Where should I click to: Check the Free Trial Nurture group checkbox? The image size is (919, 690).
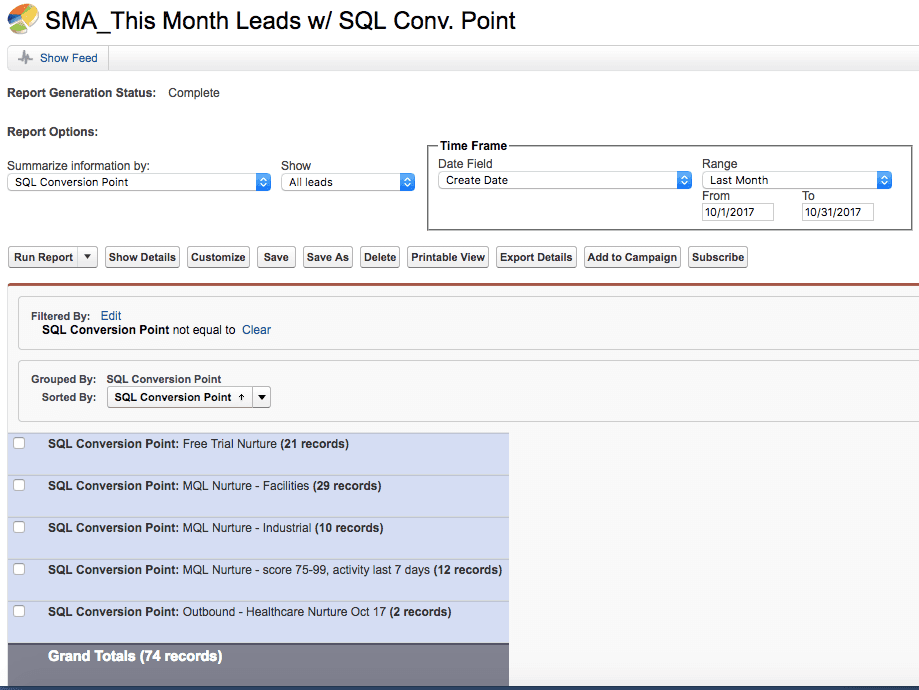click(x=19, y=444)
